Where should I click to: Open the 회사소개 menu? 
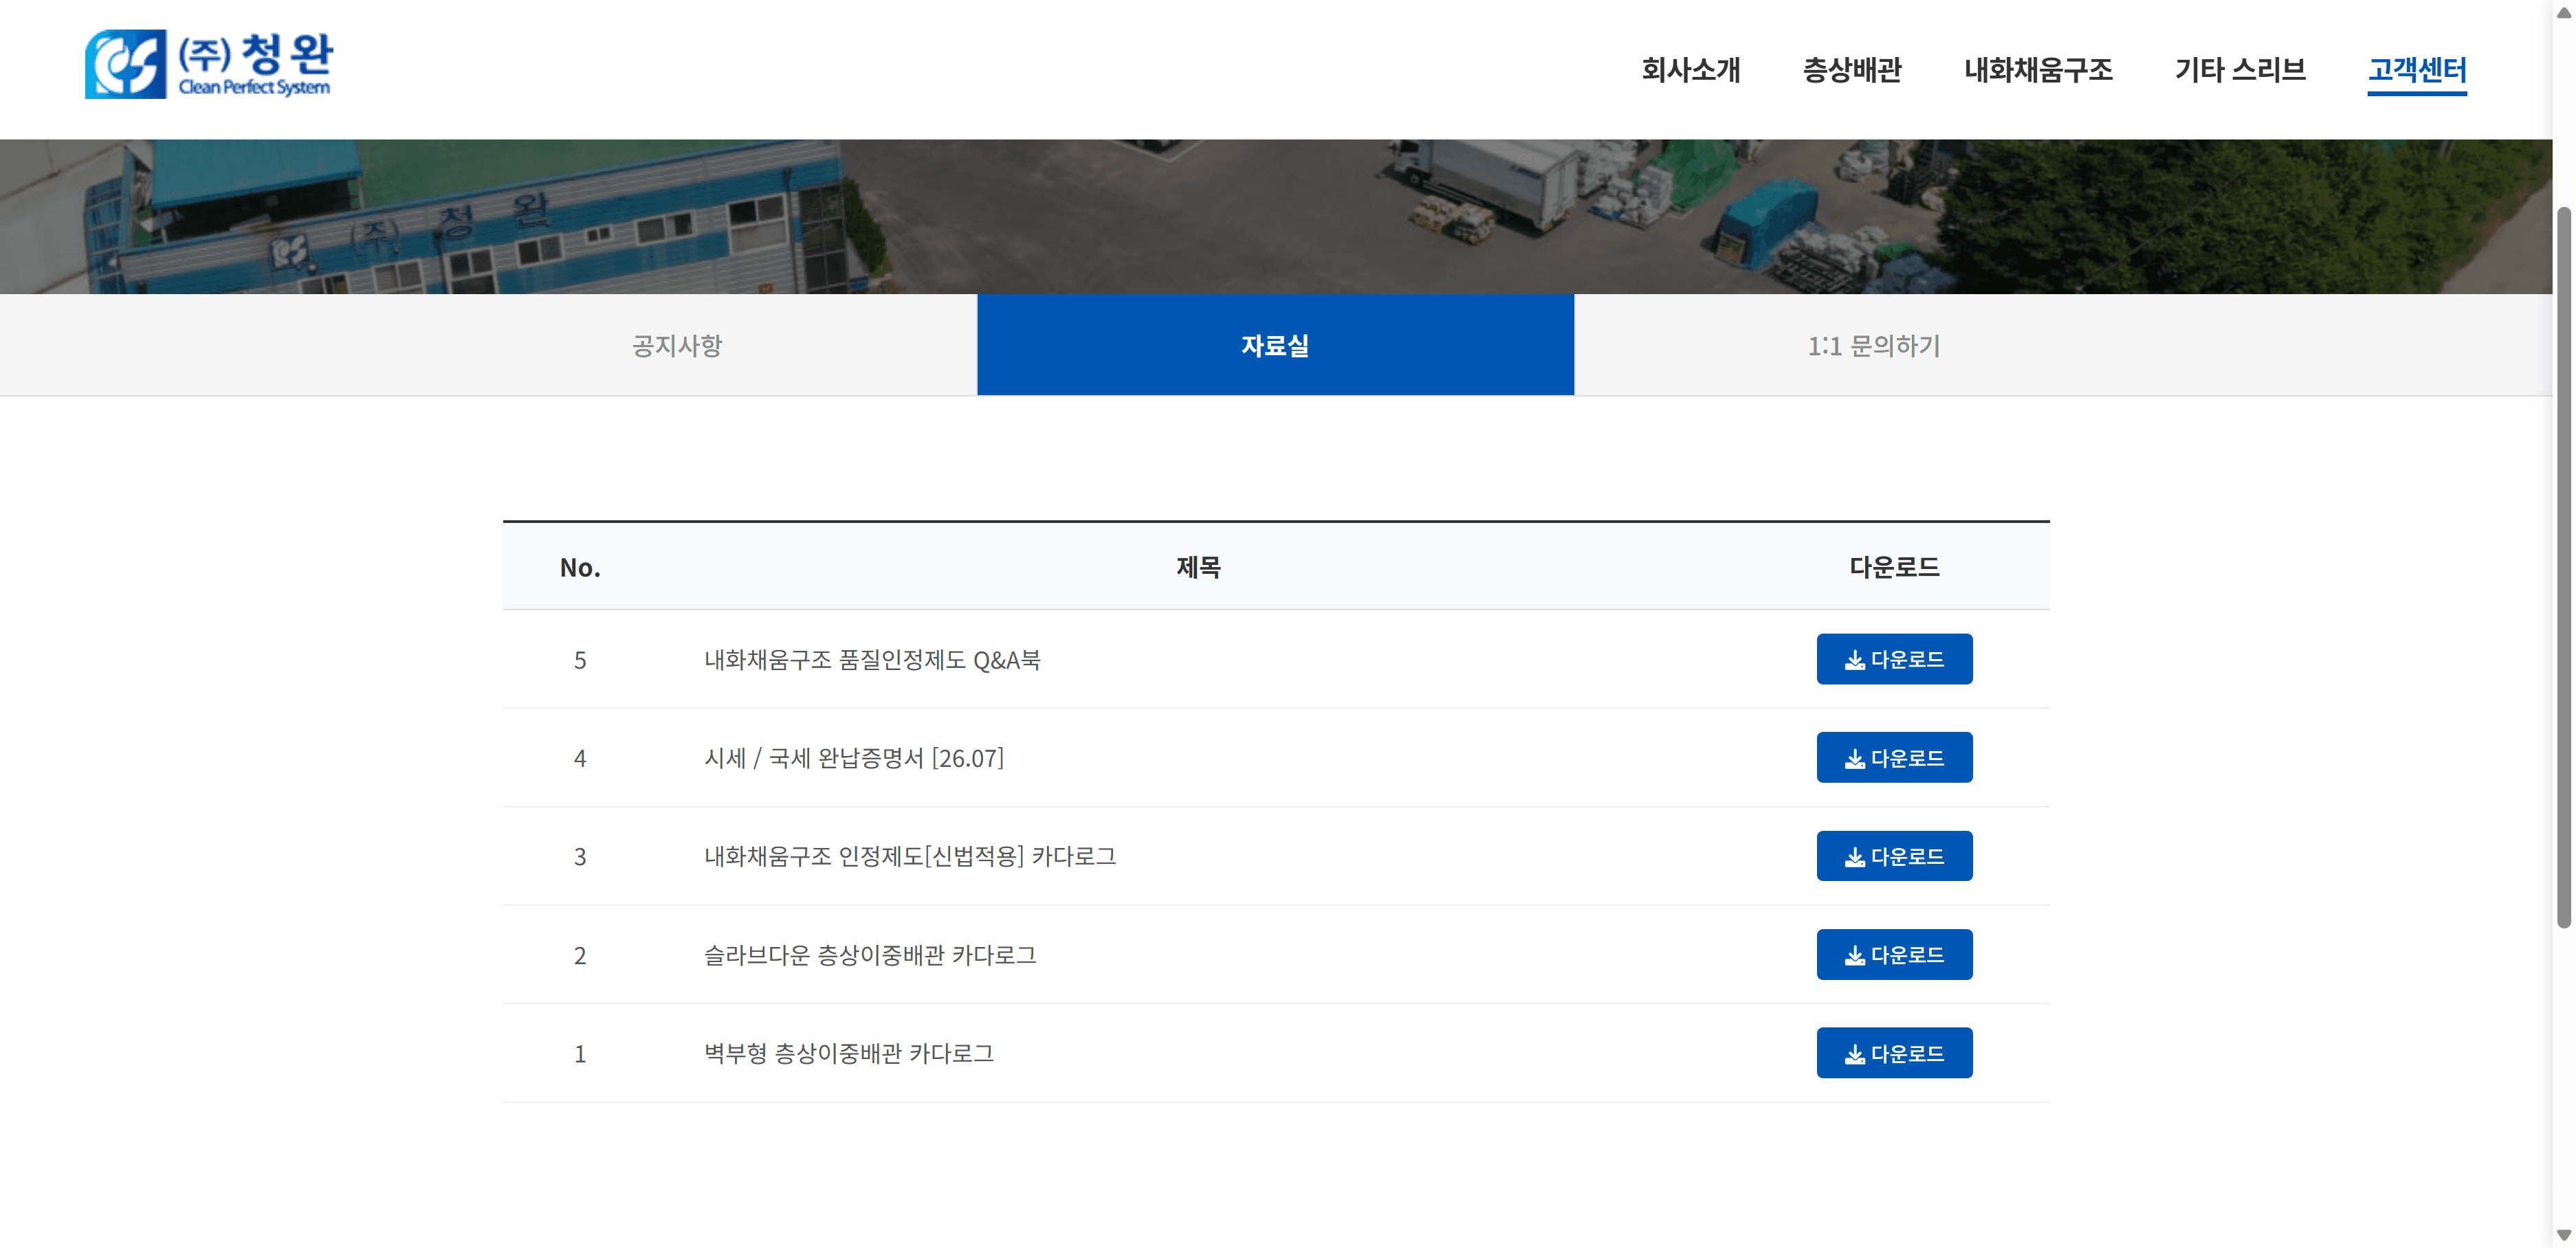1690,70
